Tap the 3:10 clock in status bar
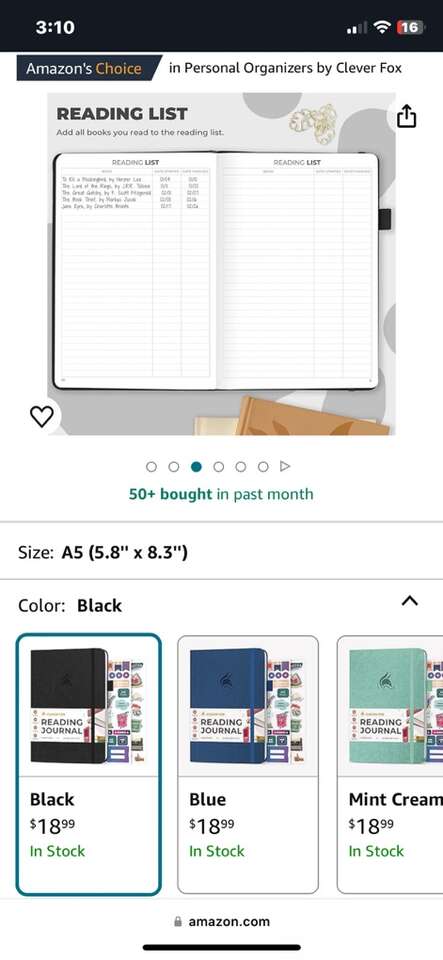The image size is (443, 960). (55, 27)
